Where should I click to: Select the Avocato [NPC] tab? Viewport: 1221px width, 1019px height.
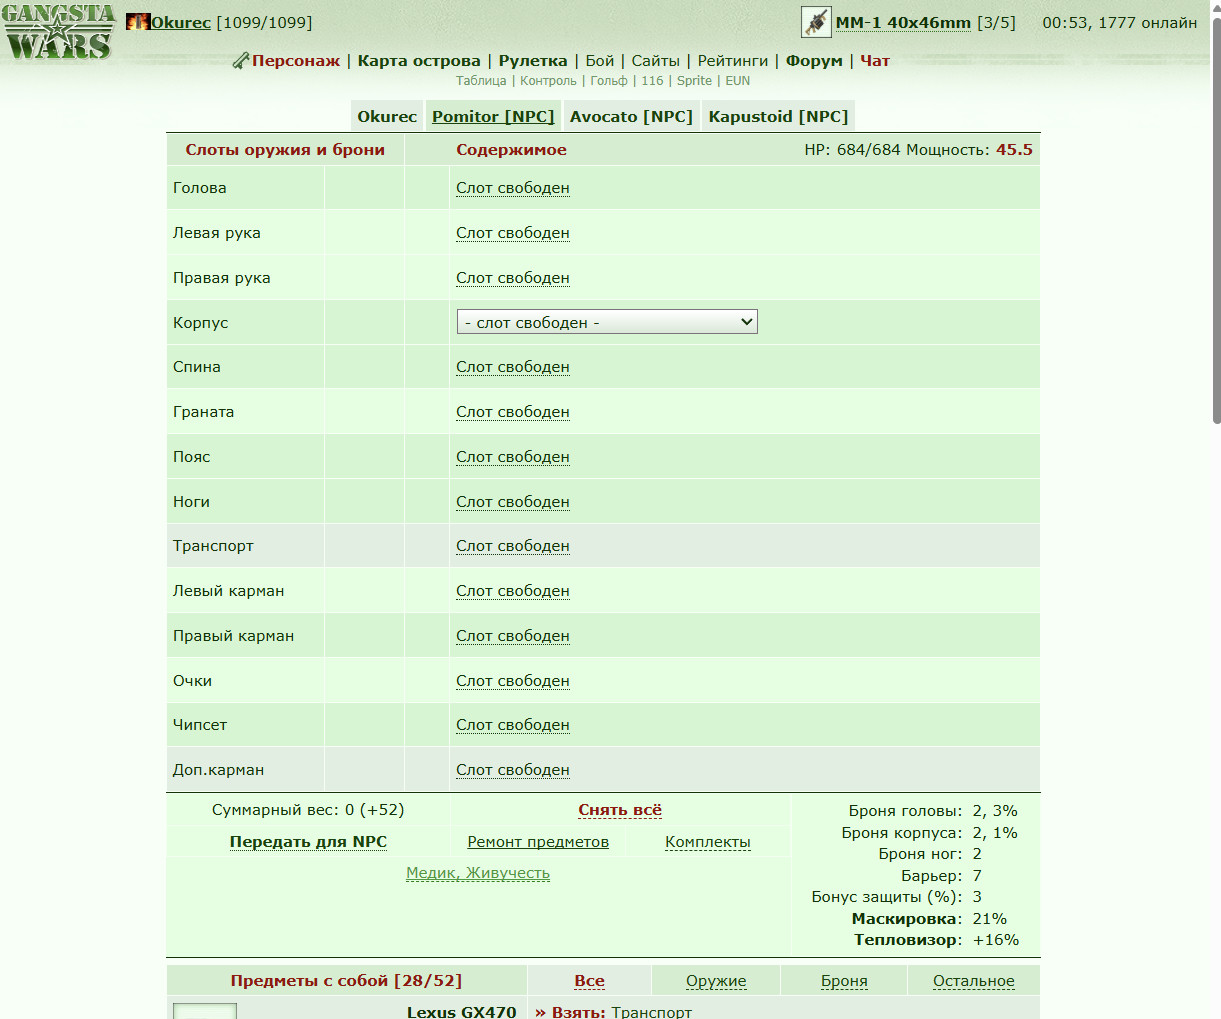click(x=631, y=116)
